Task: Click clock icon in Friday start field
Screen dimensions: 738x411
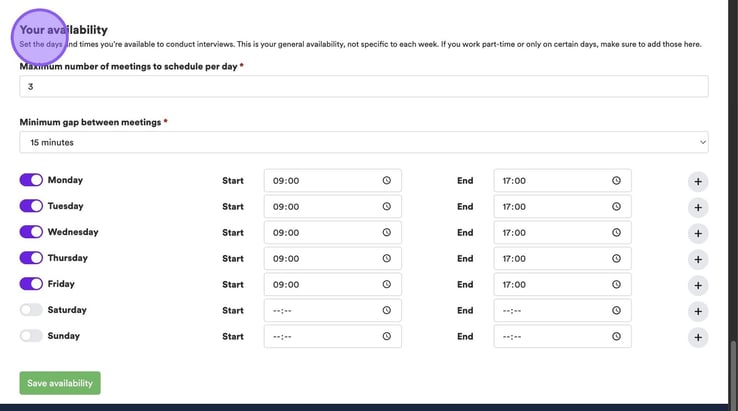Action: (x=386, y=285)
